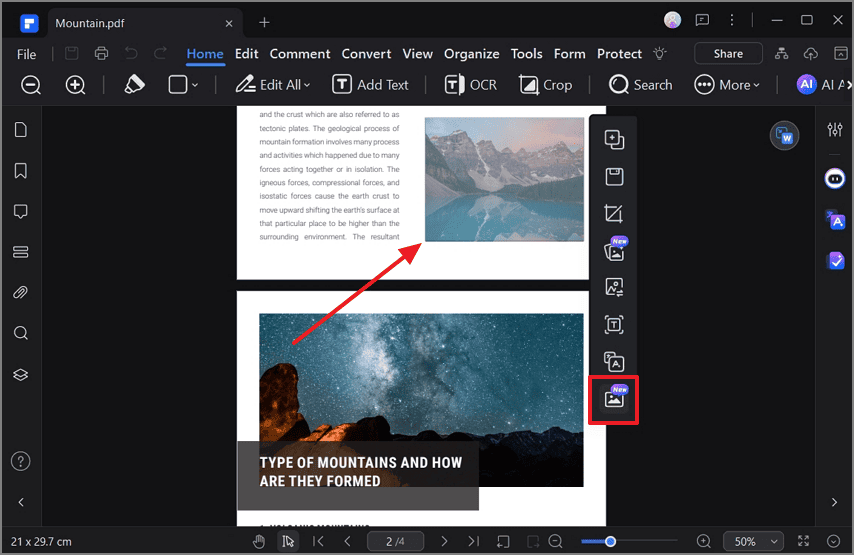Open the Protect tab
The width and height of the screenshot is (854, 555).
[619, 54]
